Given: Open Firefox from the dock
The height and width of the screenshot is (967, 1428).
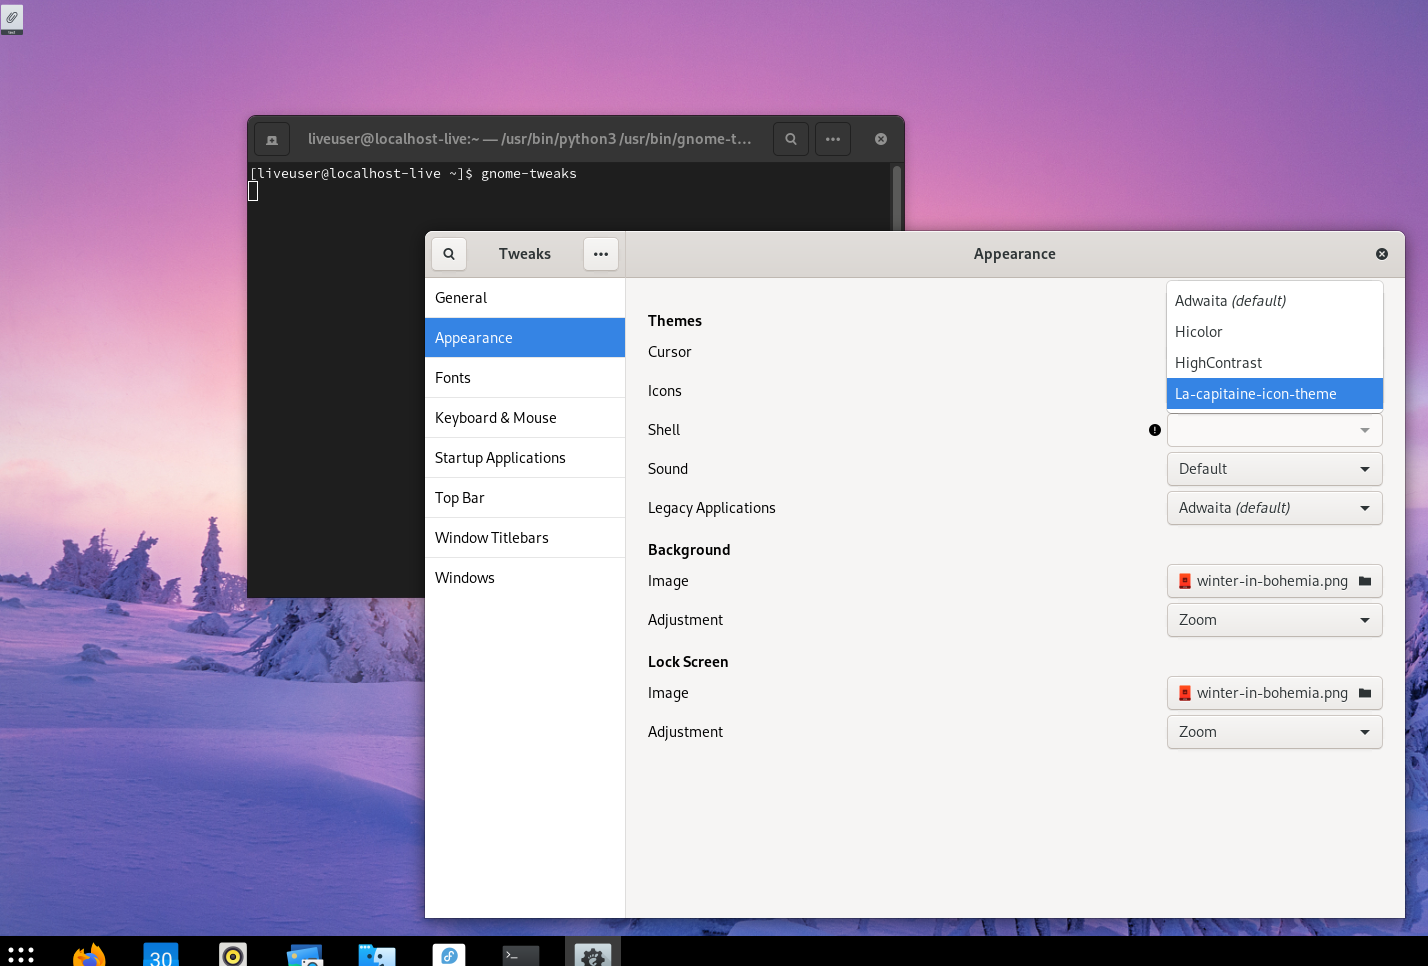Looking at the screenshot, I should (x=89, y=955).
